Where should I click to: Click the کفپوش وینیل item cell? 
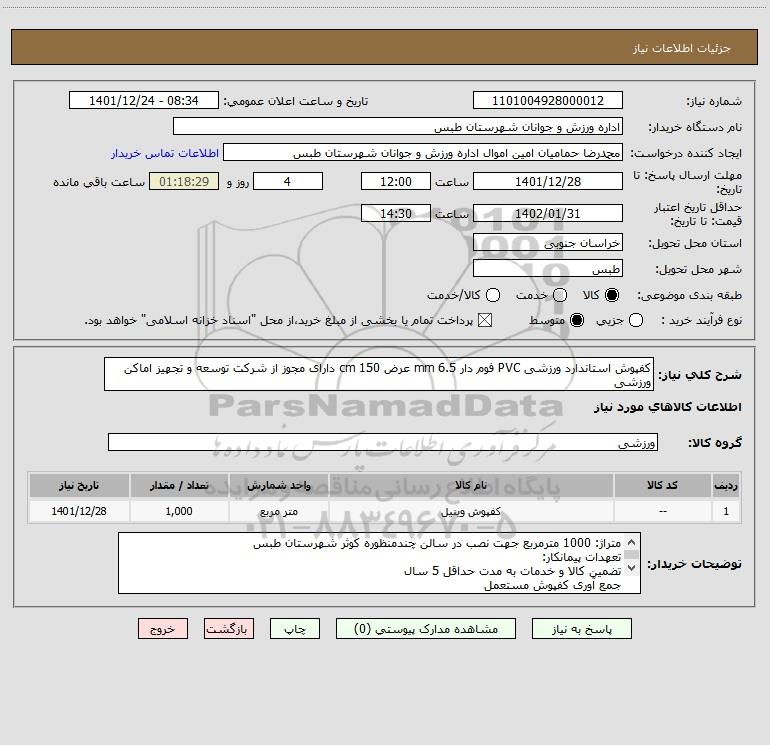click(x=471, y=511)
